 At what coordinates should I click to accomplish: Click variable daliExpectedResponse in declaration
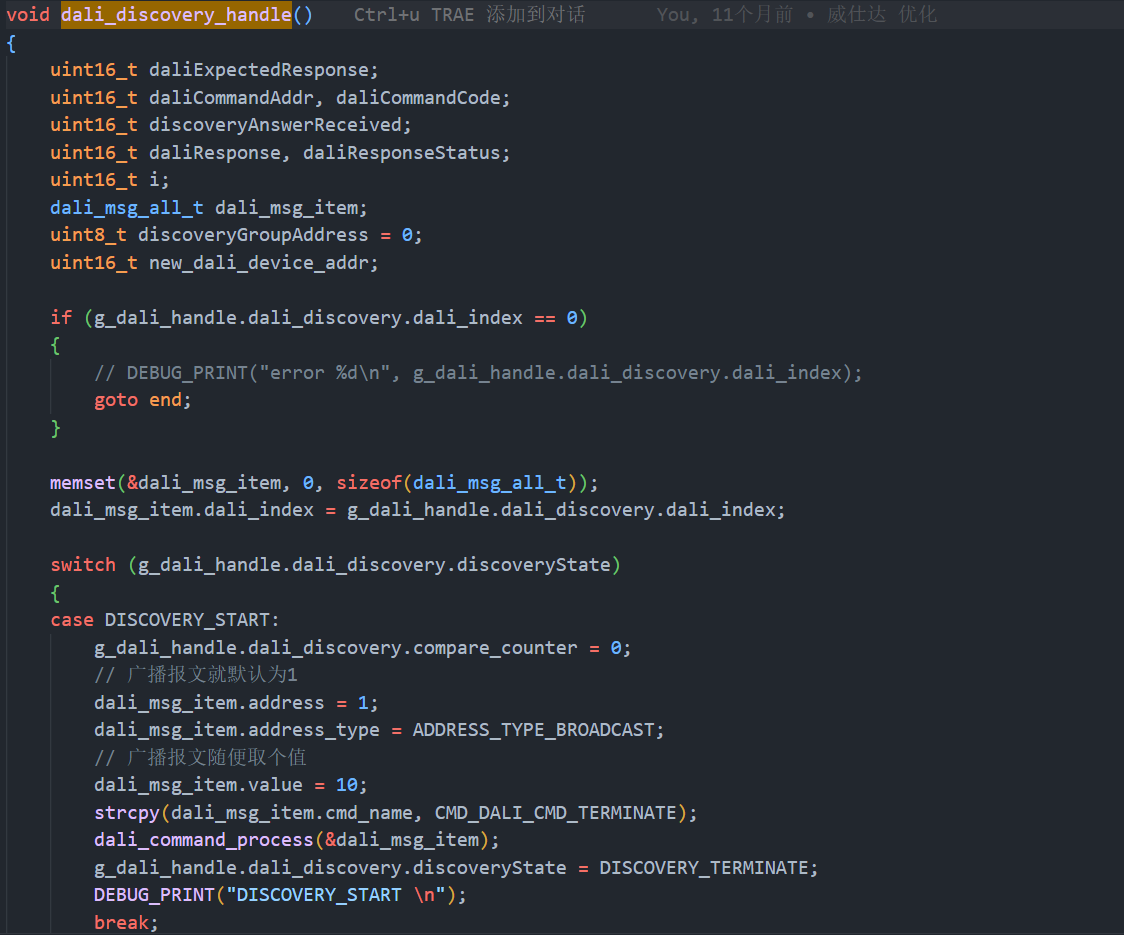point(259,70)
